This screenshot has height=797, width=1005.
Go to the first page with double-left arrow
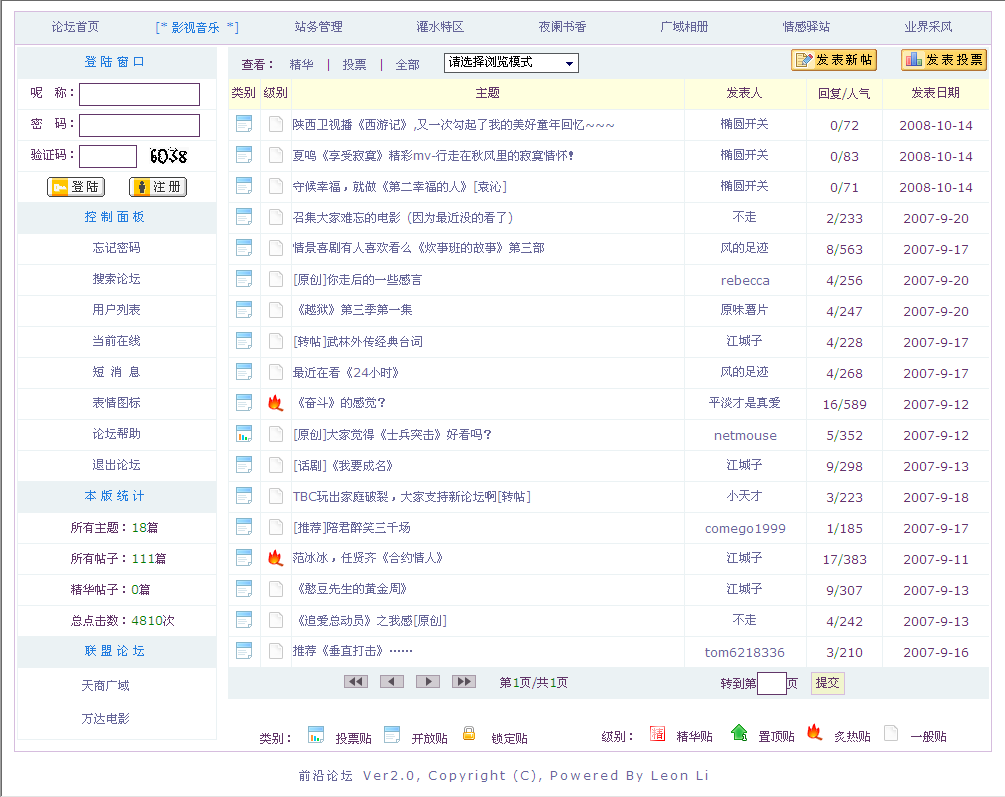point(356,682)
